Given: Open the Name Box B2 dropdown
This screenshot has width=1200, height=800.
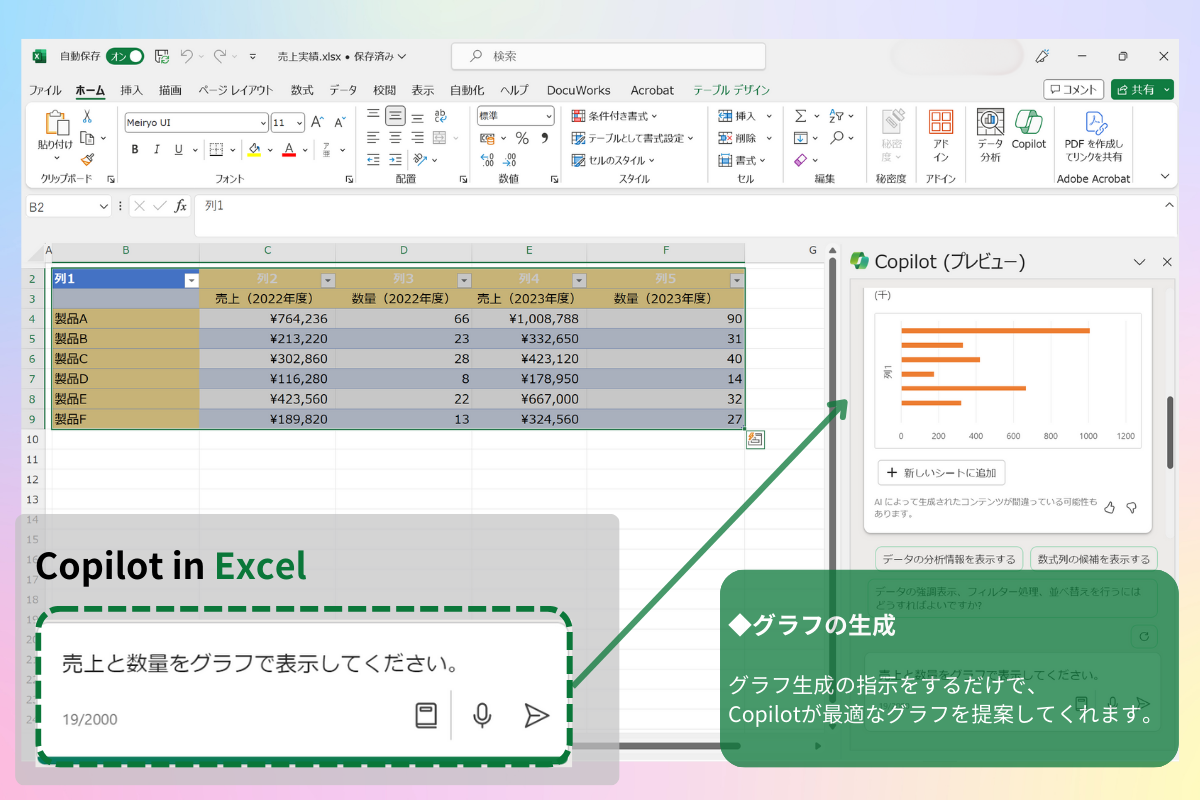Looking at the screenshot, I should [104, 206].
